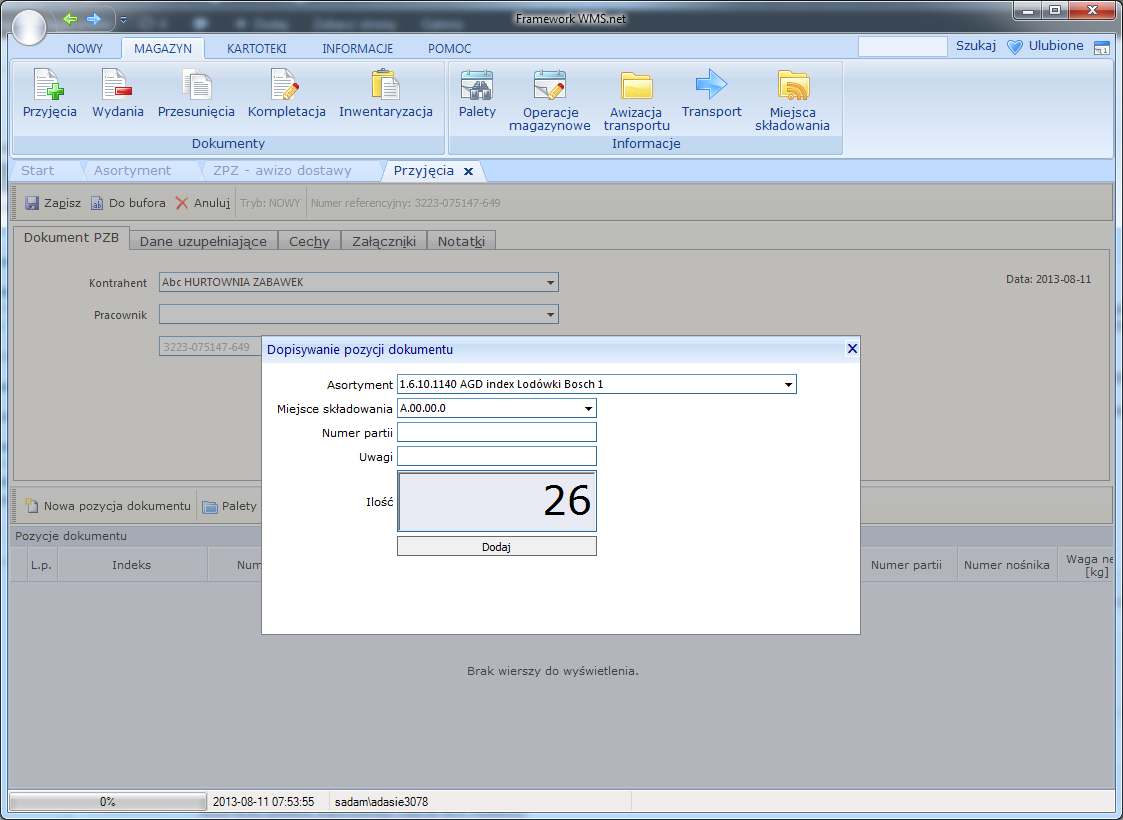1123x820 pixels.
Task: Switch to ZPZ - awizo dostawy tab
Action: [282, 170]
